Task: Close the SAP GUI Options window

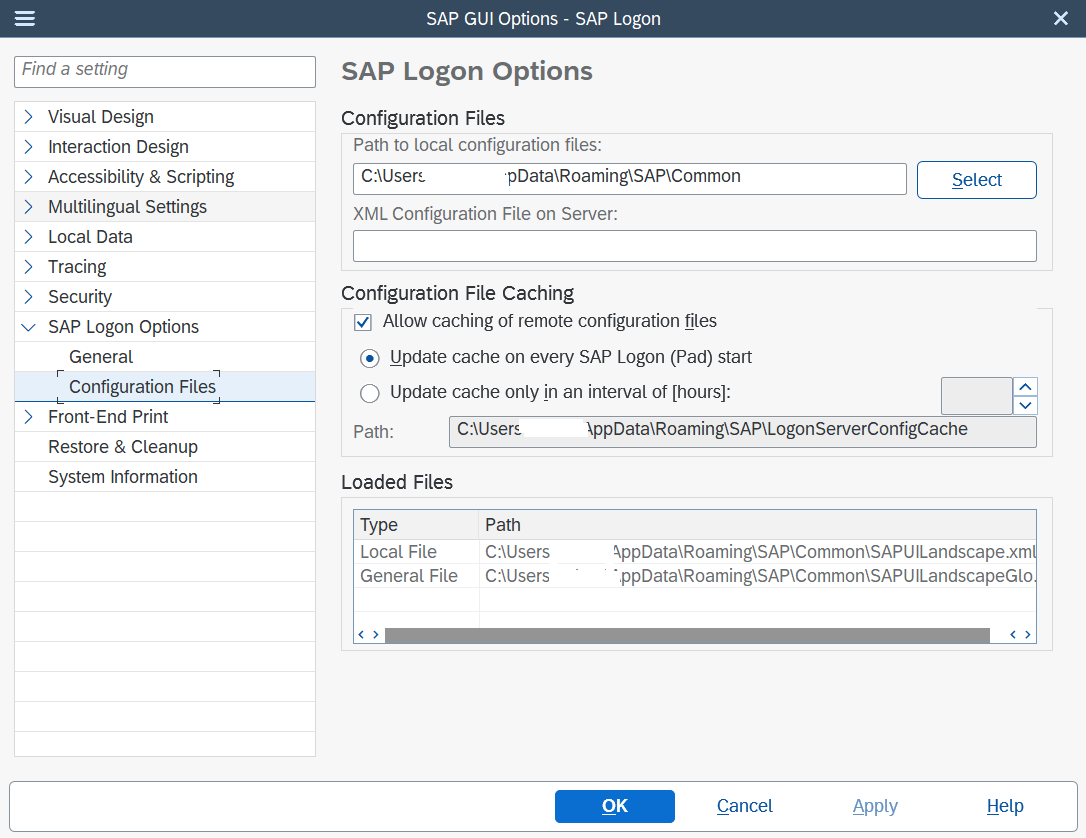Action: tap(1060, 19)
